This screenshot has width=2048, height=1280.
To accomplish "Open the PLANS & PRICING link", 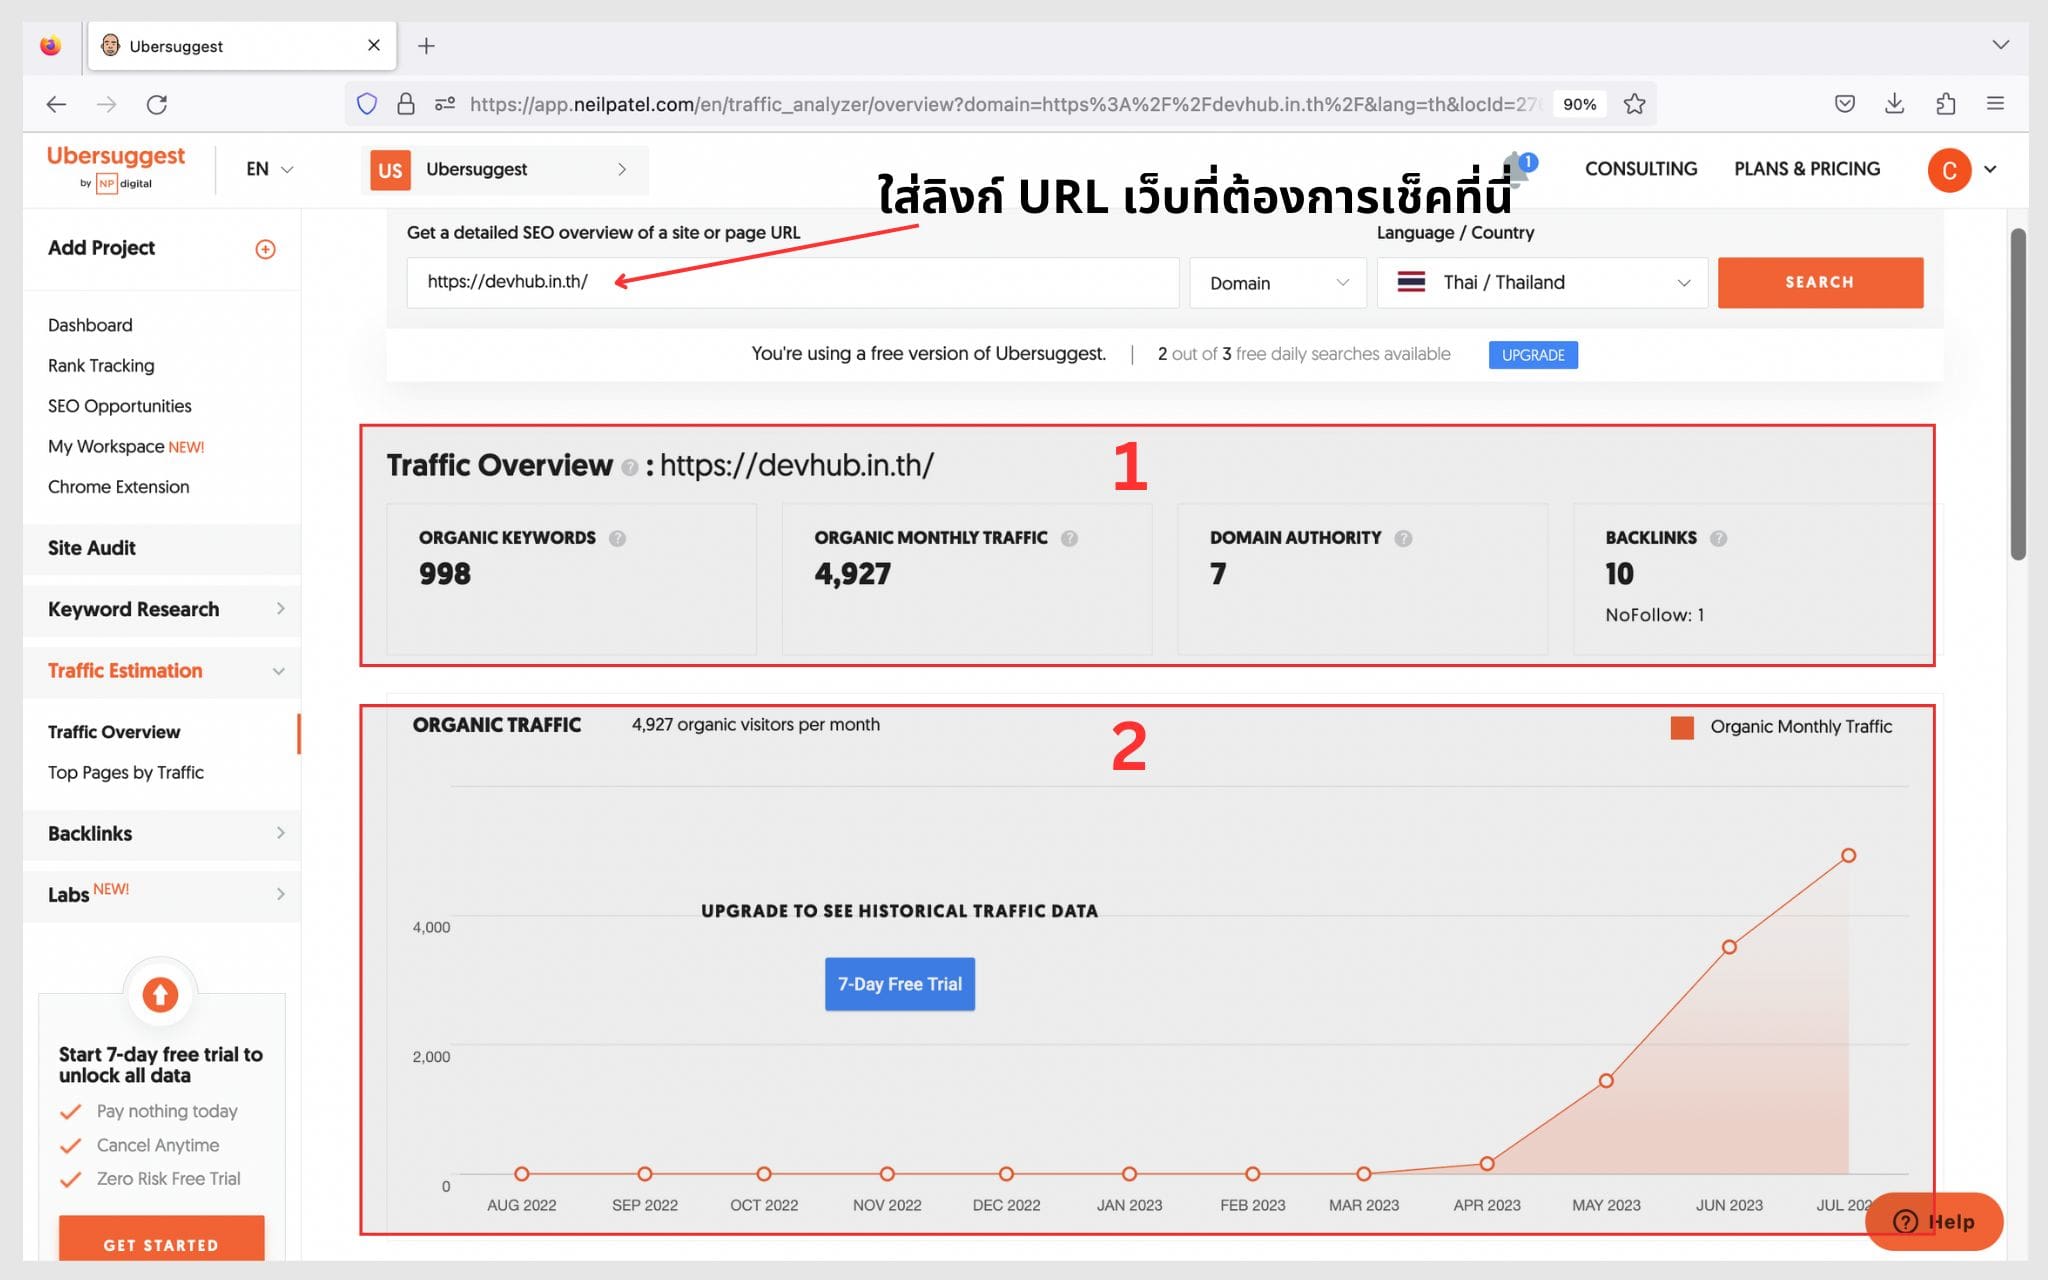I will pos(1807,169).
